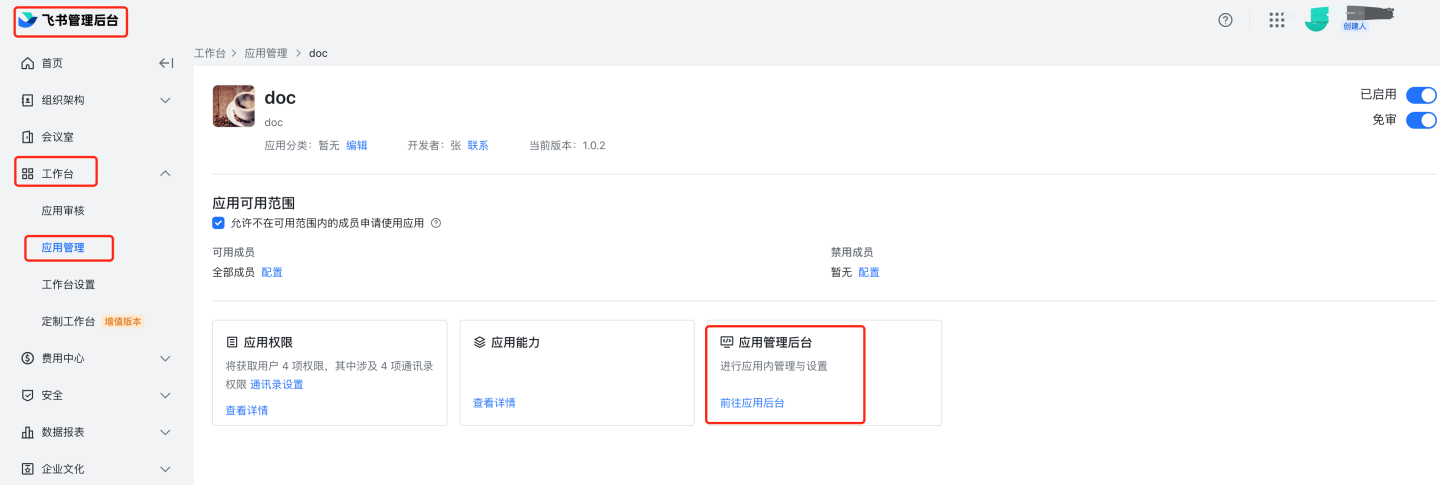Click the help question mark icon
The height and width of the screenshot is (485, 1440).
[1225, 20]
